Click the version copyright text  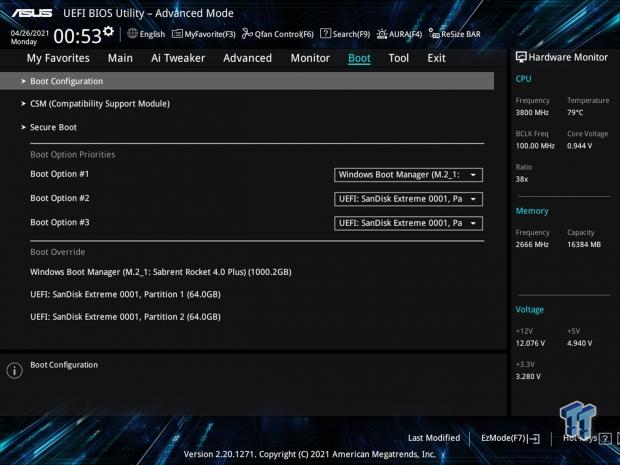[x=310, y=454]
